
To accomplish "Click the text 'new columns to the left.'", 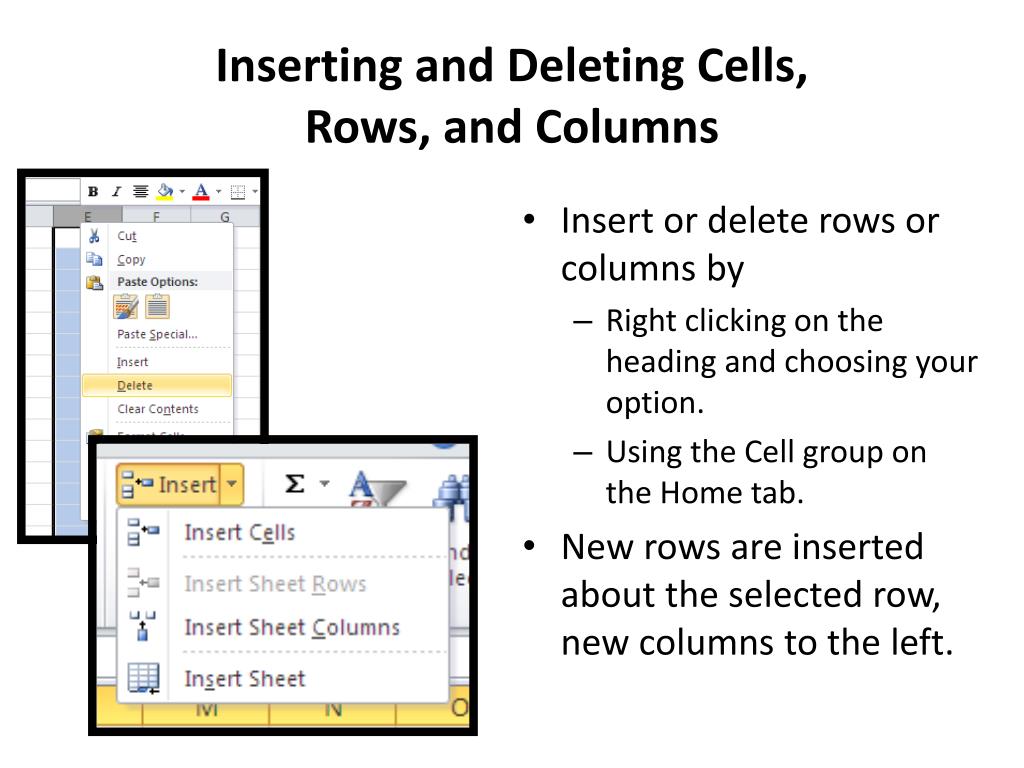I will coord(757,643).
